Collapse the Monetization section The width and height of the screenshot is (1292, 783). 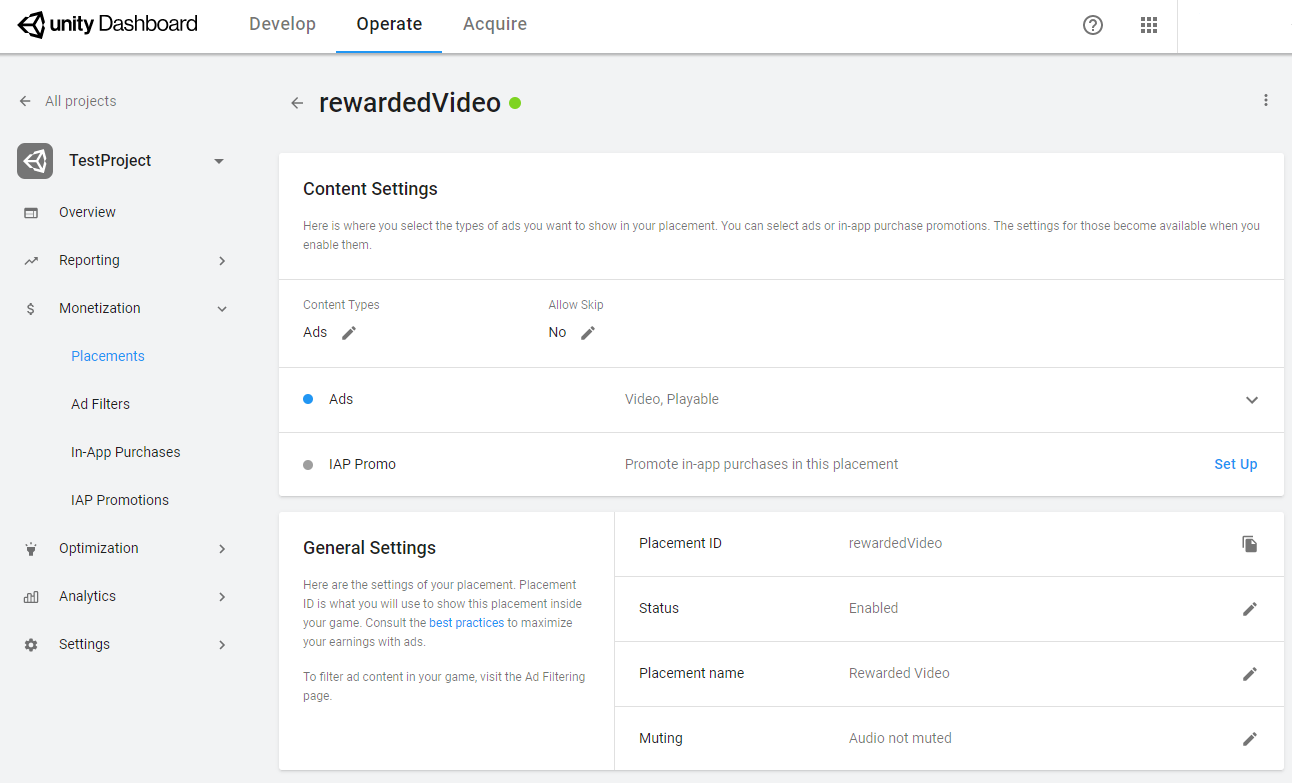[222, 309]
